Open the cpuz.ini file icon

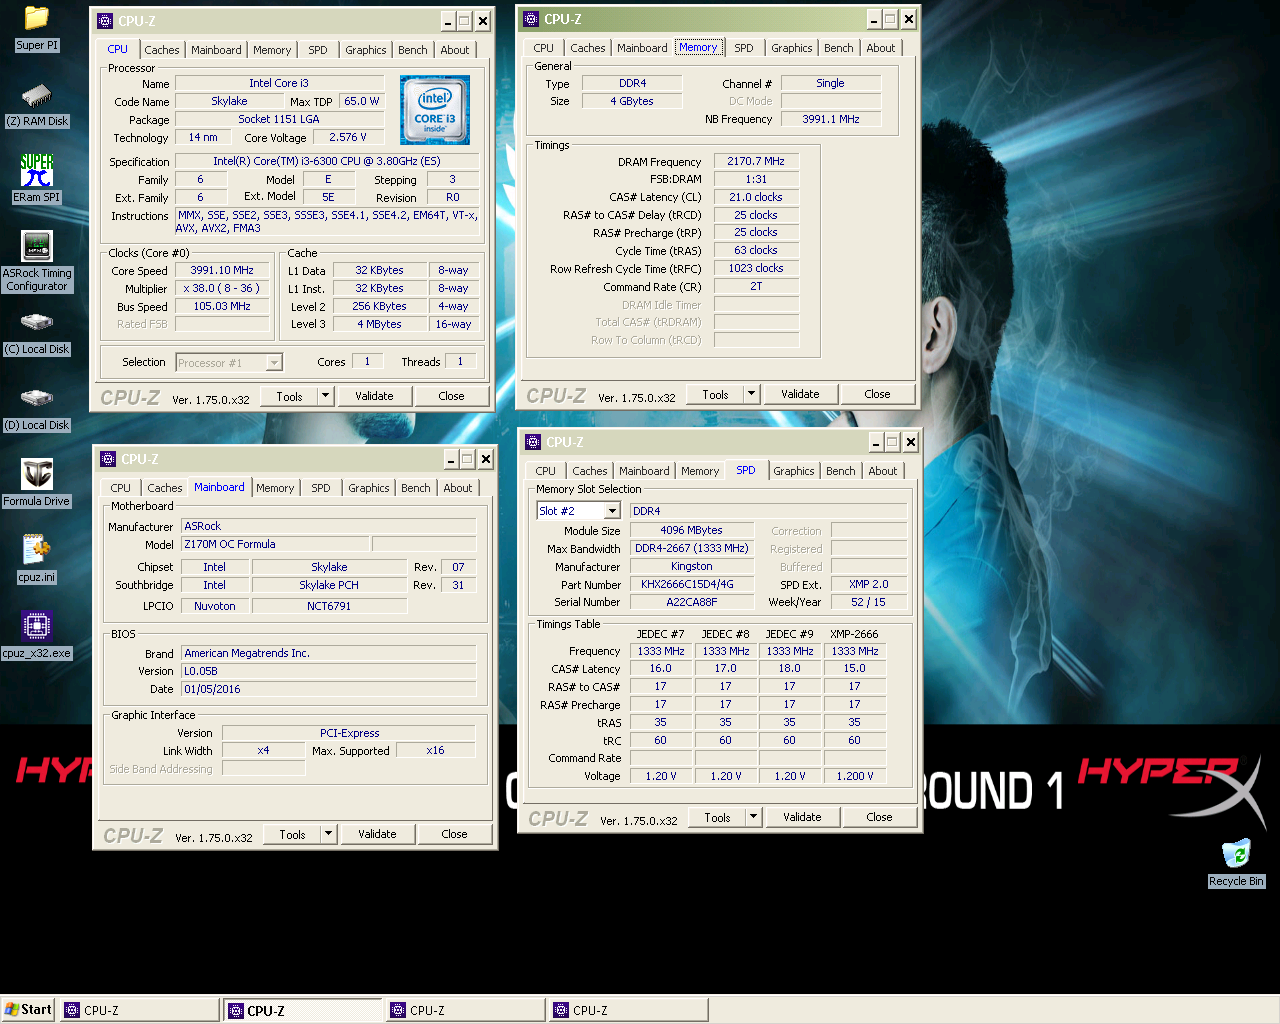(37, 549)
